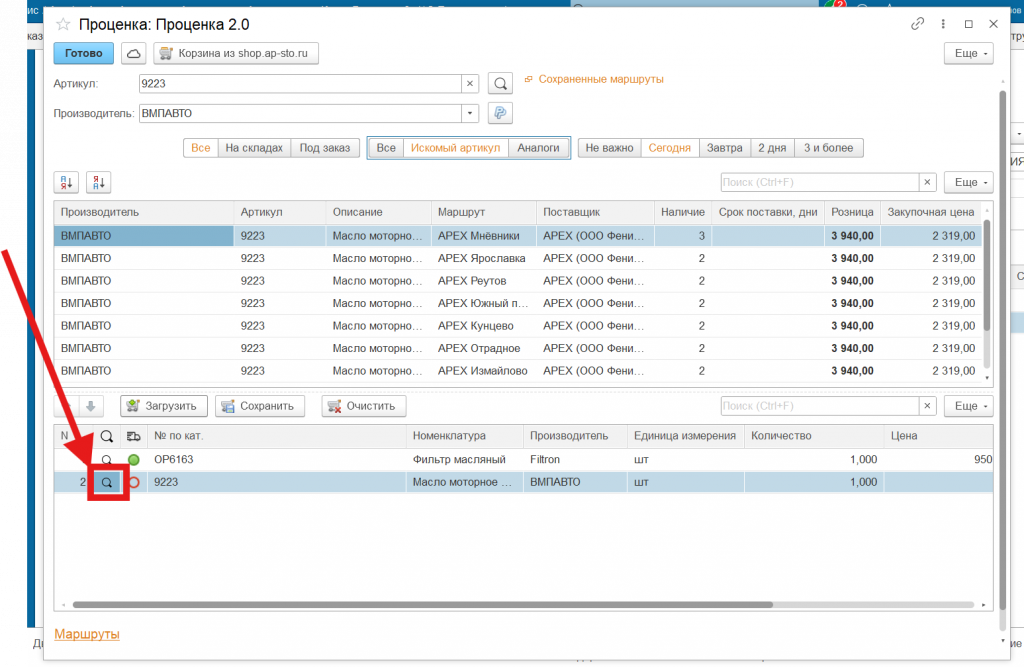Expand the Производитель dropdown list
This screenshot has width=1024, height=667.
(x=470, y=113)
